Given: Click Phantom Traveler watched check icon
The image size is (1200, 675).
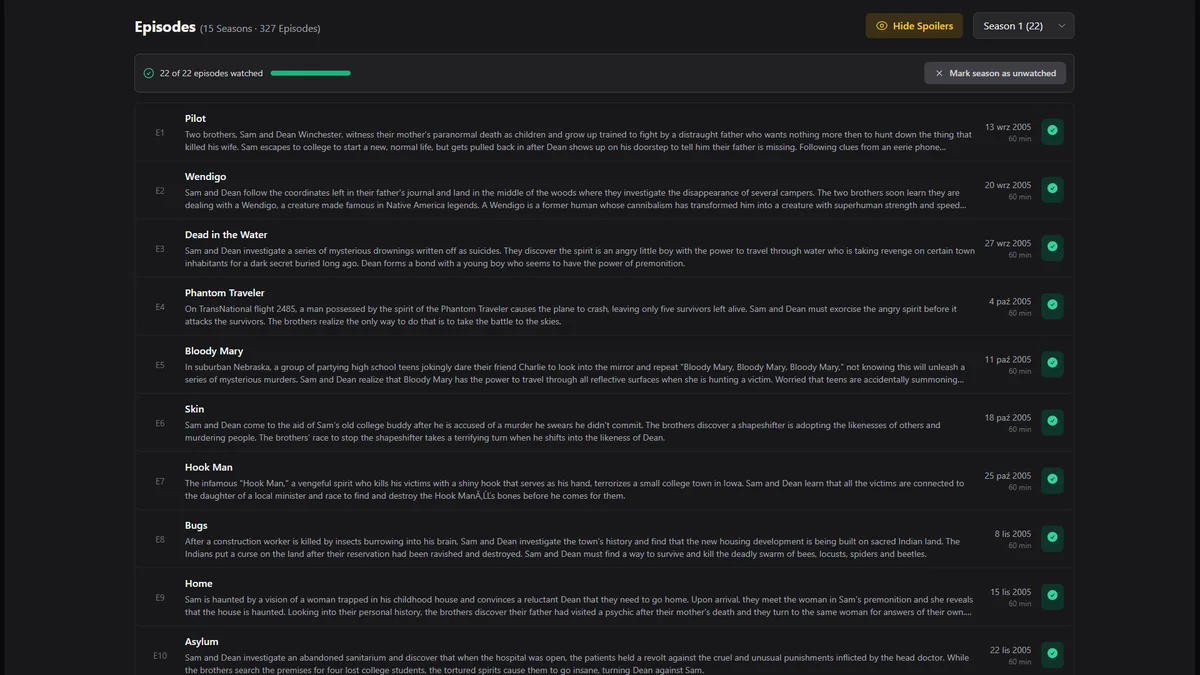Looking at the screenshot, I should [1052, 305].
